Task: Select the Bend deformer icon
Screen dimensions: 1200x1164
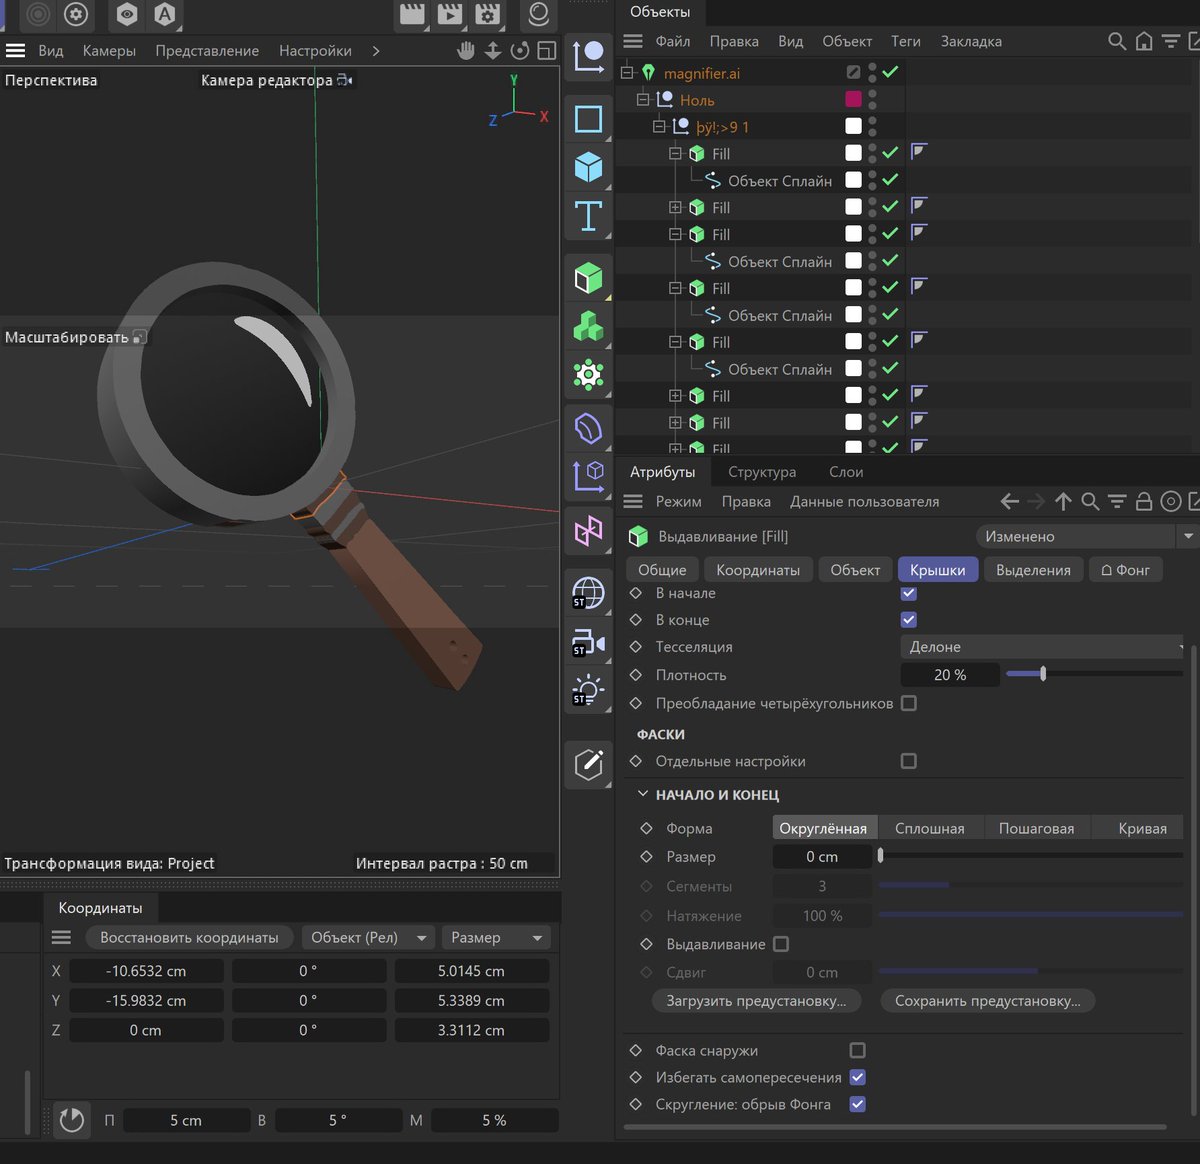Action: tap(588, 428)
